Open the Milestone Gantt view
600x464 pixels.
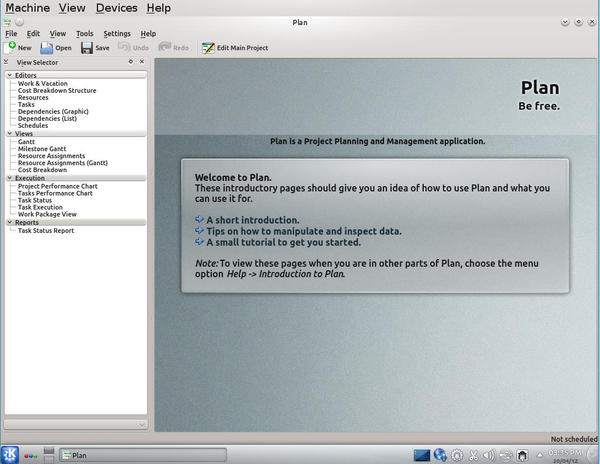click(42, 148)
